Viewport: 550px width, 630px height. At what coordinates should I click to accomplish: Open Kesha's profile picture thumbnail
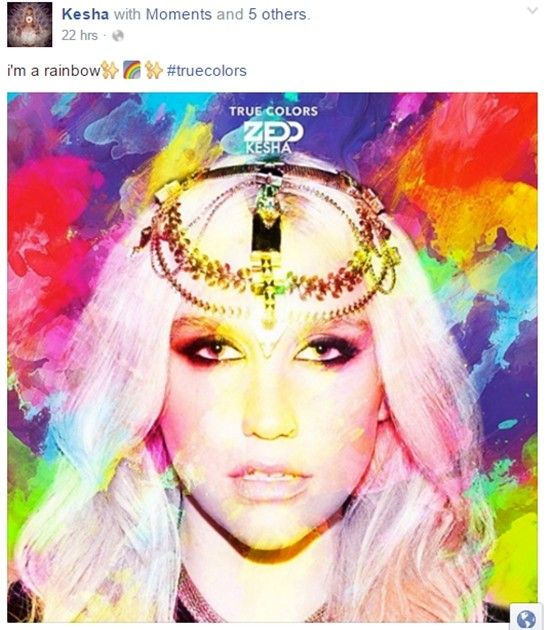pyautogui.click(x=29, y=24)
